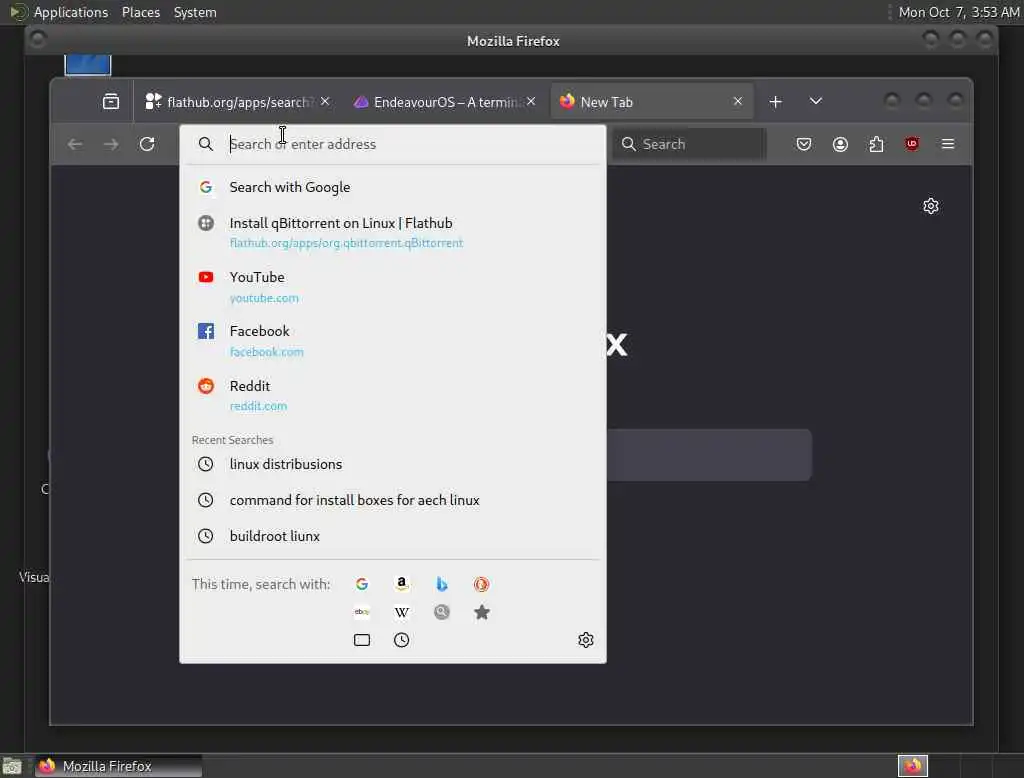The width and height of the screenshot is (1024, 778).
Task: Go forward with the forward arrow
Action: (x=111, y=144)
